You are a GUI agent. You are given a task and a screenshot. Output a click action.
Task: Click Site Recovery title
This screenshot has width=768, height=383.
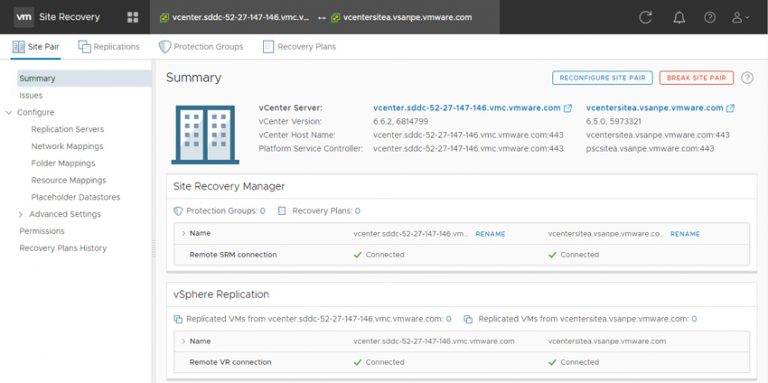[70, 17]
